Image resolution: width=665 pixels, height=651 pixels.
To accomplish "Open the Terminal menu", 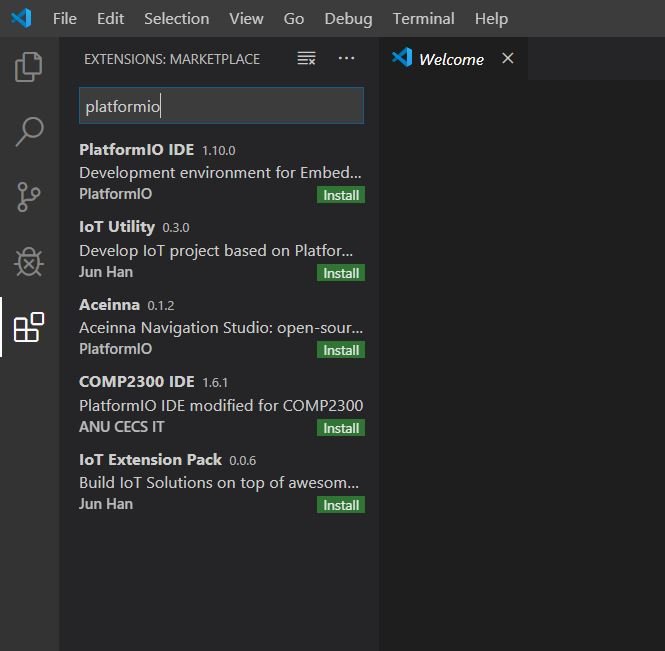I will tap(424, 19).
